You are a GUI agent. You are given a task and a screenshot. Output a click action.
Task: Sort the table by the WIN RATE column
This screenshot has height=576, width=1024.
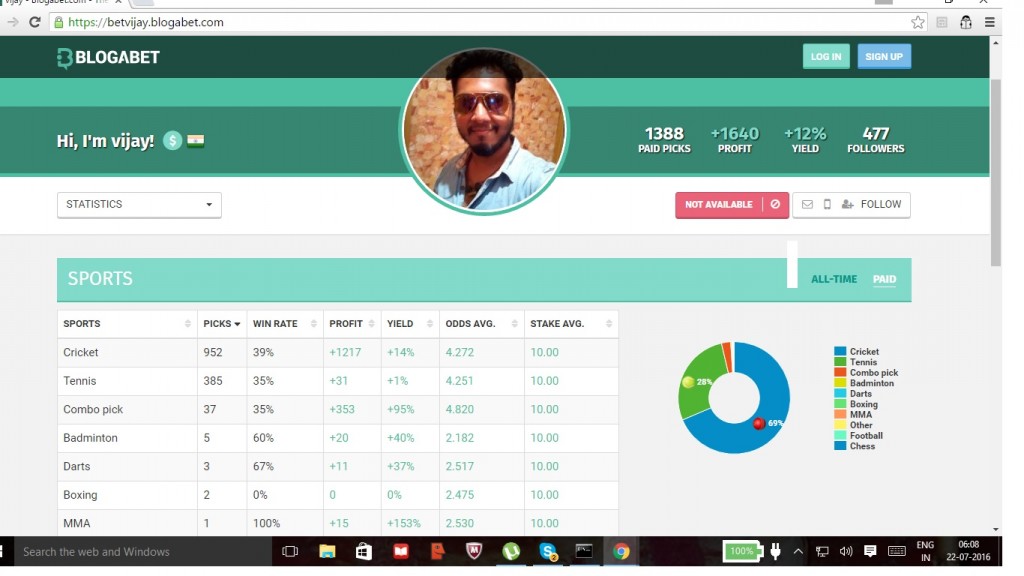click(x=285, y=324)
